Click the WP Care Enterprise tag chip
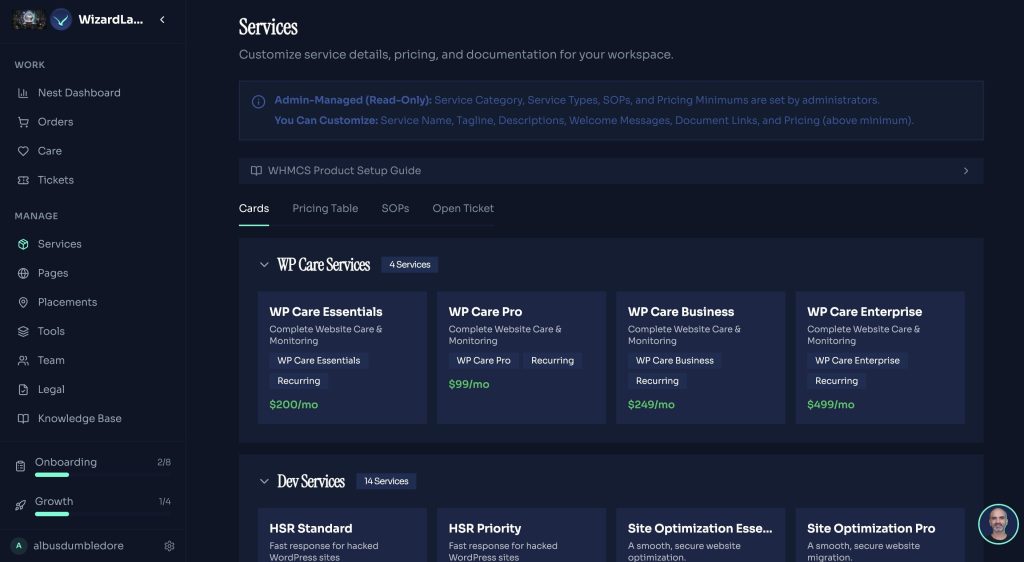Image resolution: width=1024 pixels, height=562 pixels. 857,360
